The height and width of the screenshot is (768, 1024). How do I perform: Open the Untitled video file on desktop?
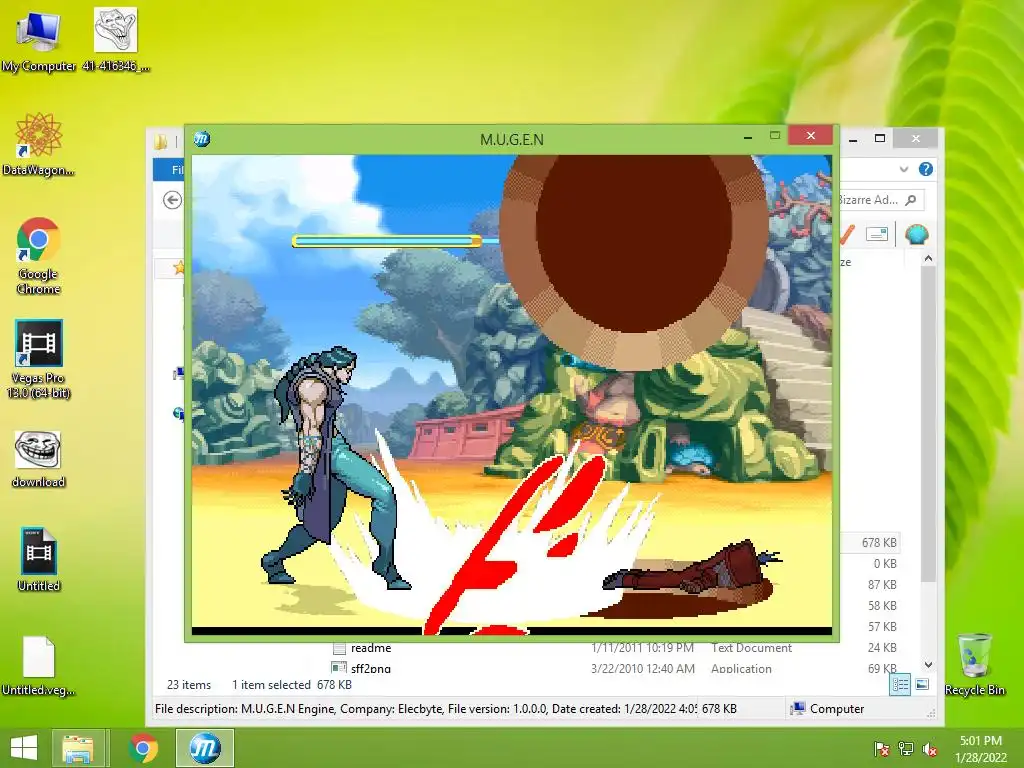(39, 559)
